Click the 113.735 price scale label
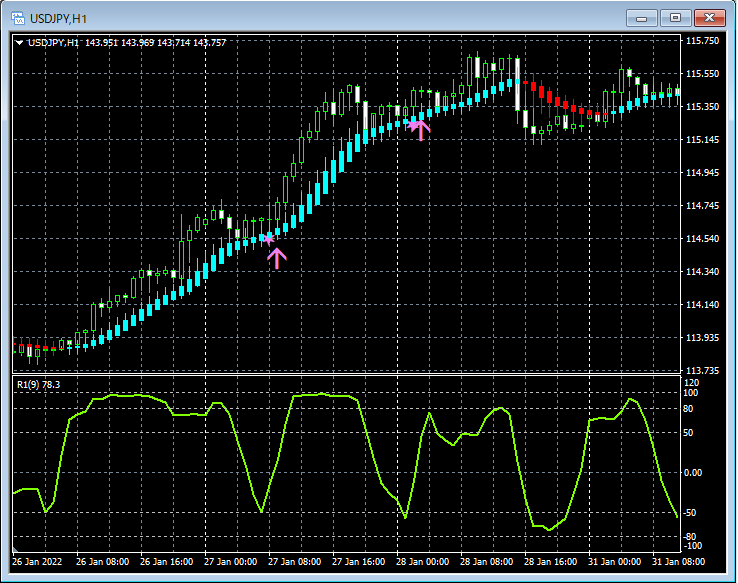 pos(702,371)
